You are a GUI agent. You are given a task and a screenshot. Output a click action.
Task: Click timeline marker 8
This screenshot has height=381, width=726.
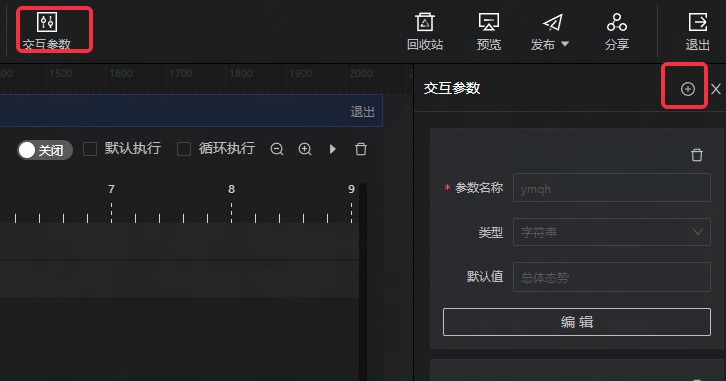pyautogui.click(x=232, y=189)
